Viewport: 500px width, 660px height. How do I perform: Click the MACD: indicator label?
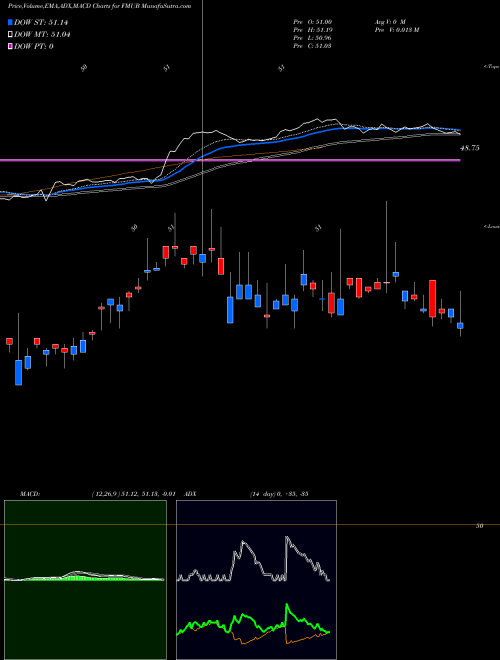(x=29, y=493)
